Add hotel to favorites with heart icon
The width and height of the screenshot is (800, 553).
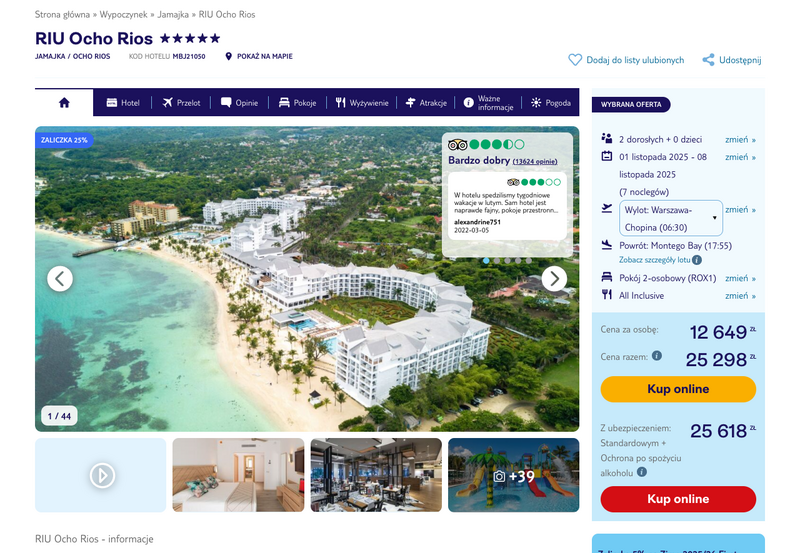point(575,60)
